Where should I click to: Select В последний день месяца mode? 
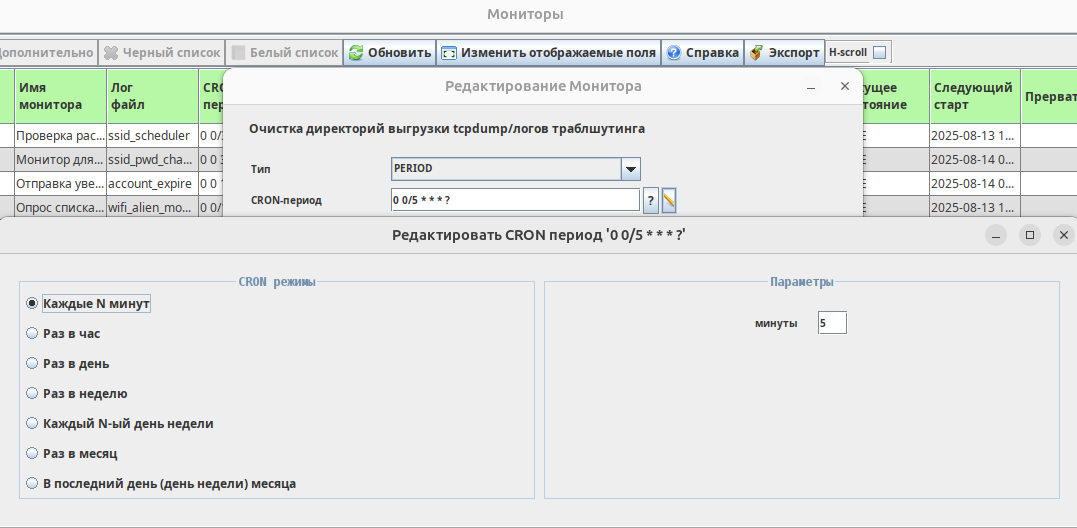[x=32, y=483]
